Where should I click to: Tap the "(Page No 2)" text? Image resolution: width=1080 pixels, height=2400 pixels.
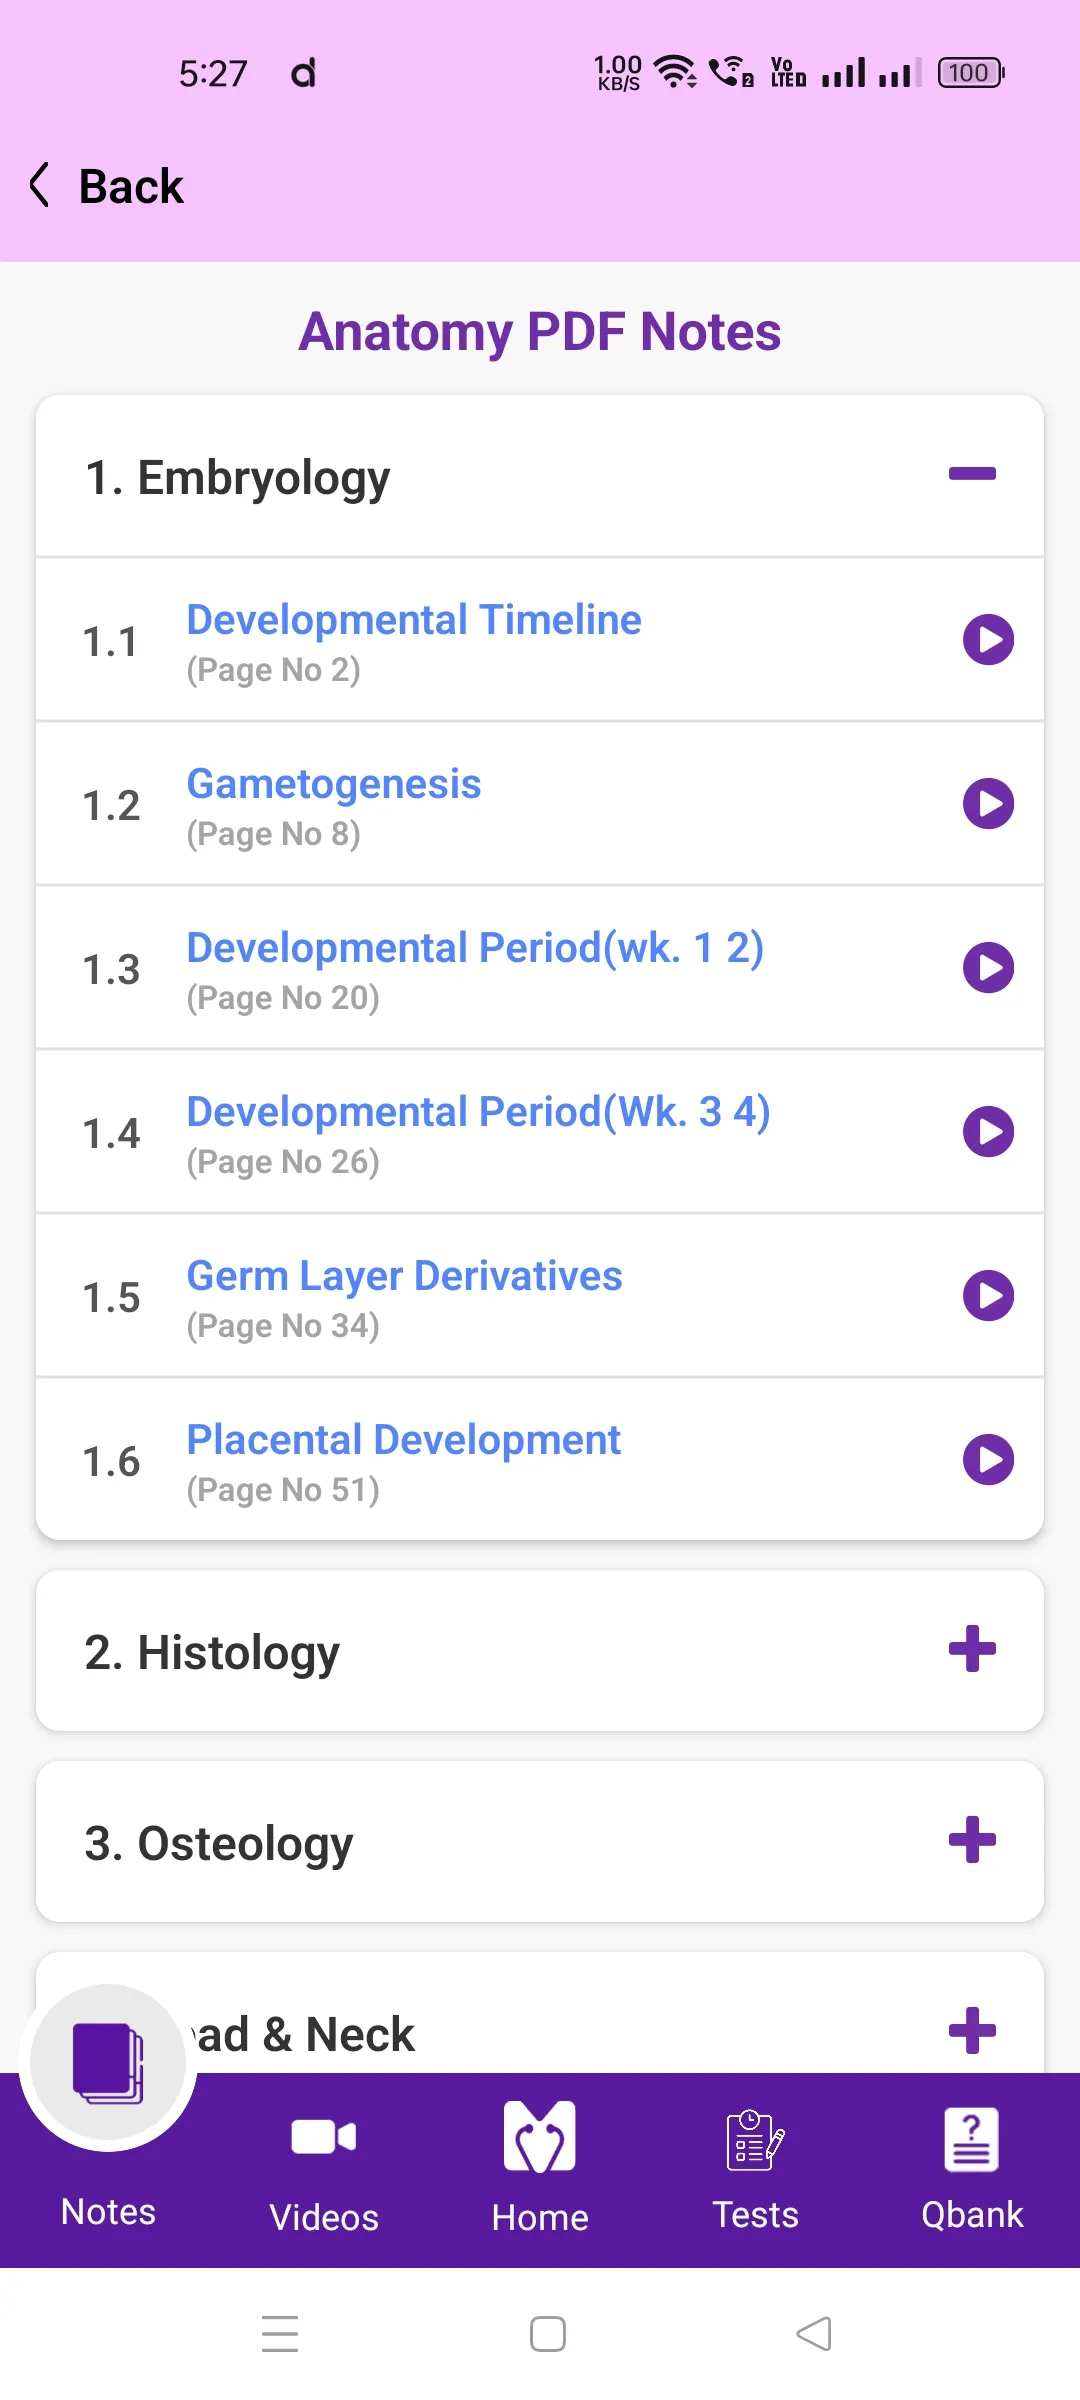click(x=274, y=670)
